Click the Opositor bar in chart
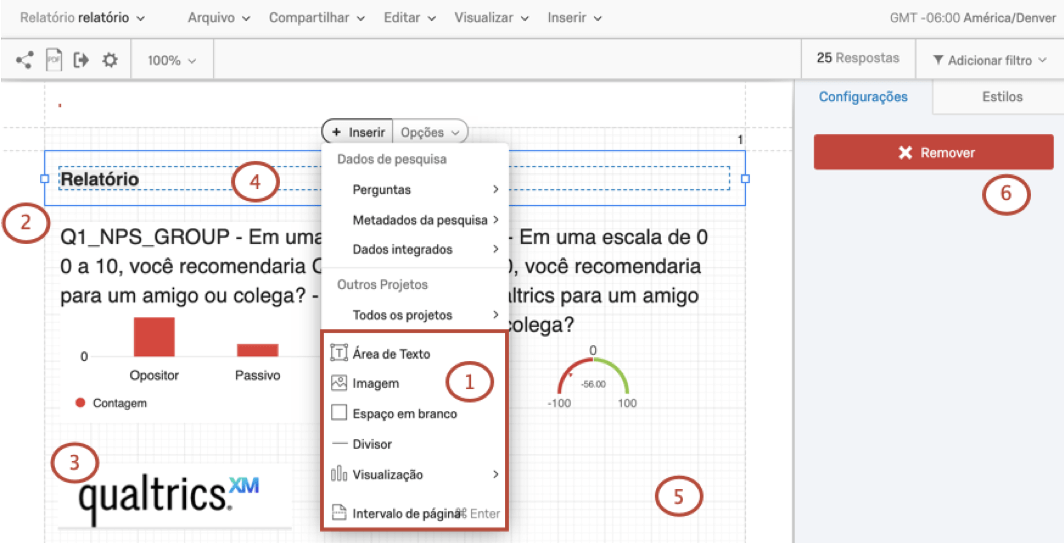 [x=154, y=337]
